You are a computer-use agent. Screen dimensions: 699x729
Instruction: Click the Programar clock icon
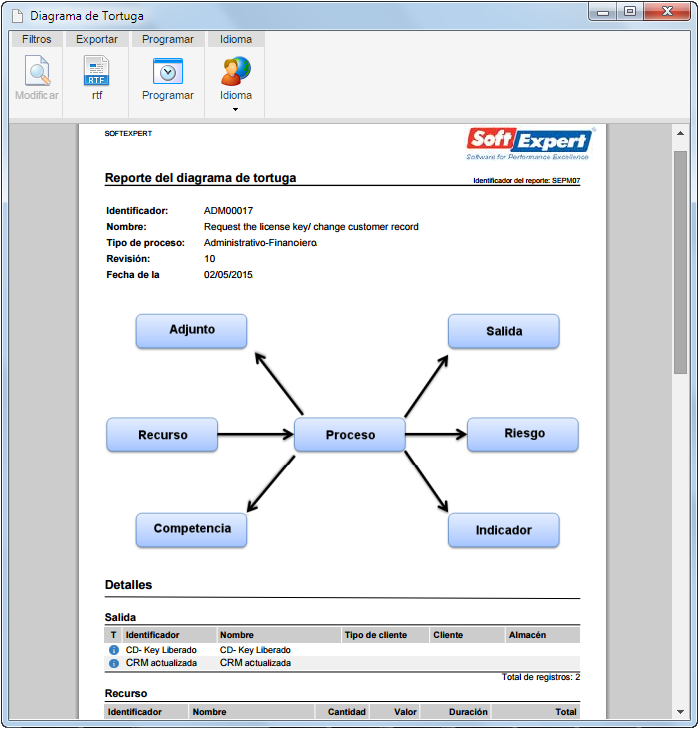click(x=167, y=71)
